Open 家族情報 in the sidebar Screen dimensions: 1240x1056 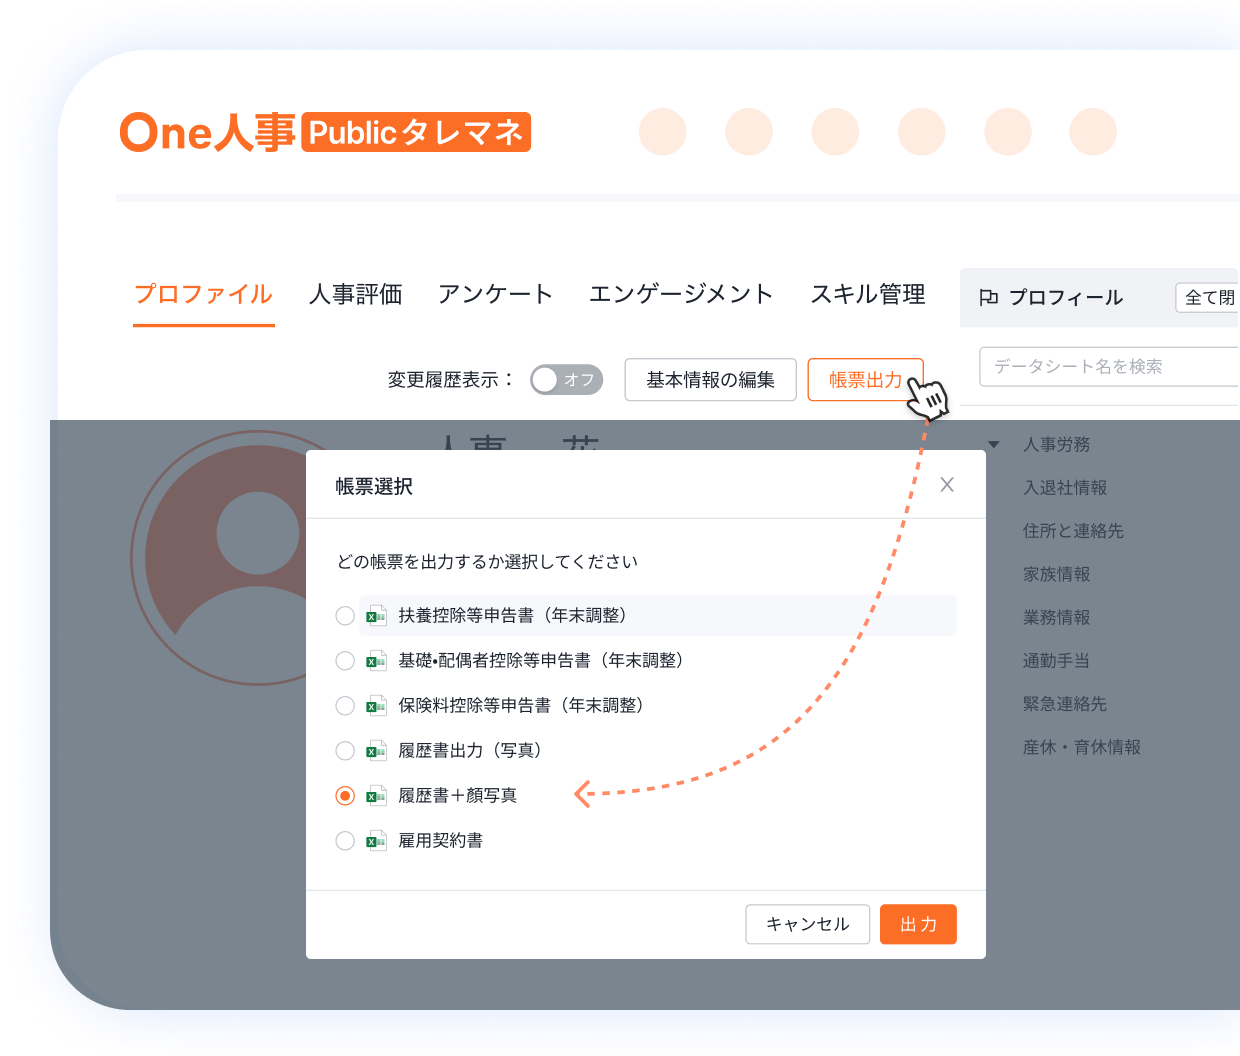click(x=1057, y=574)
